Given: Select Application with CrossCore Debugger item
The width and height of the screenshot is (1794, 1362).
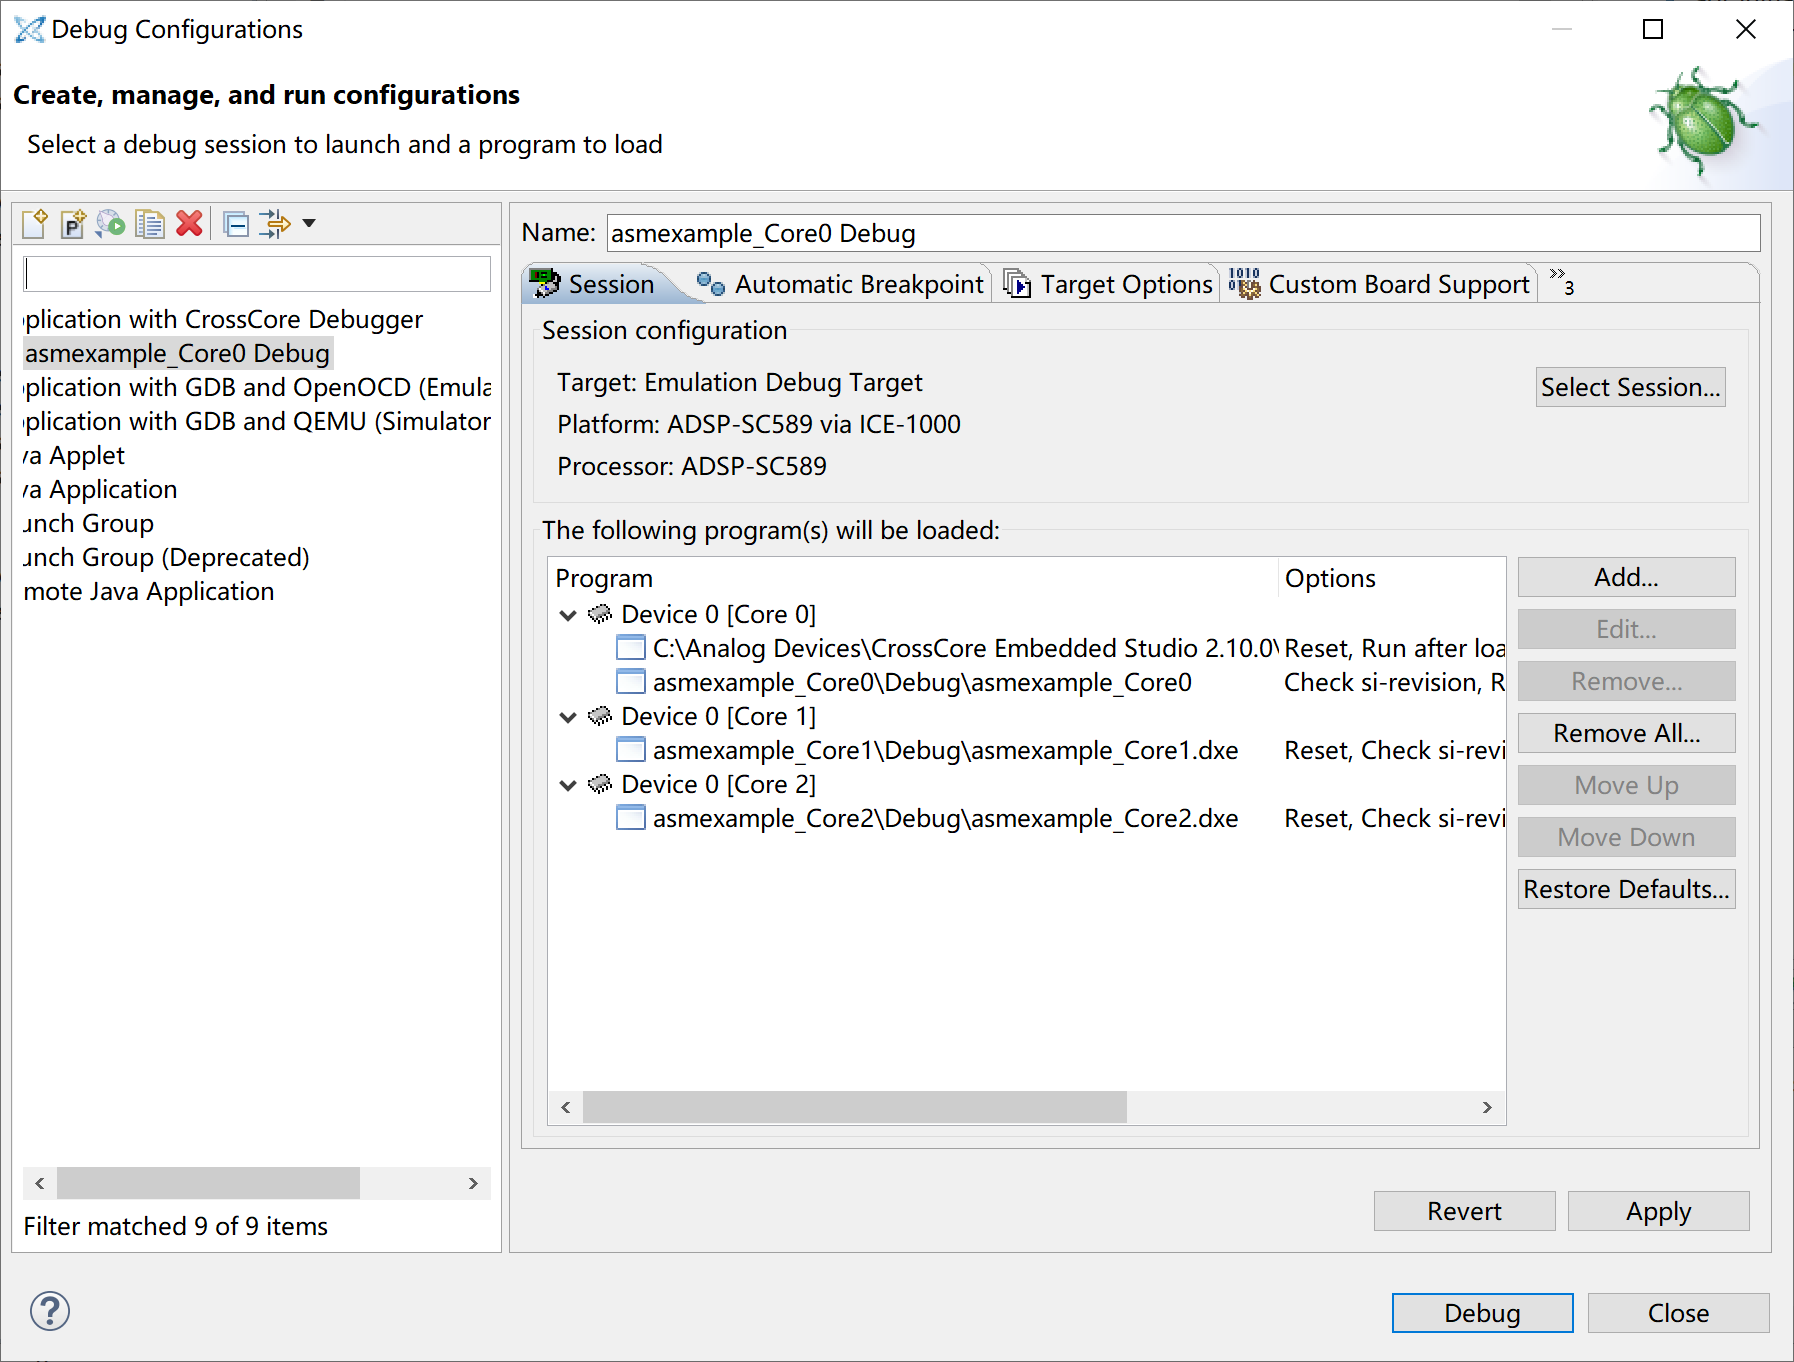Looking at the screenshot, I should point(223,319).
